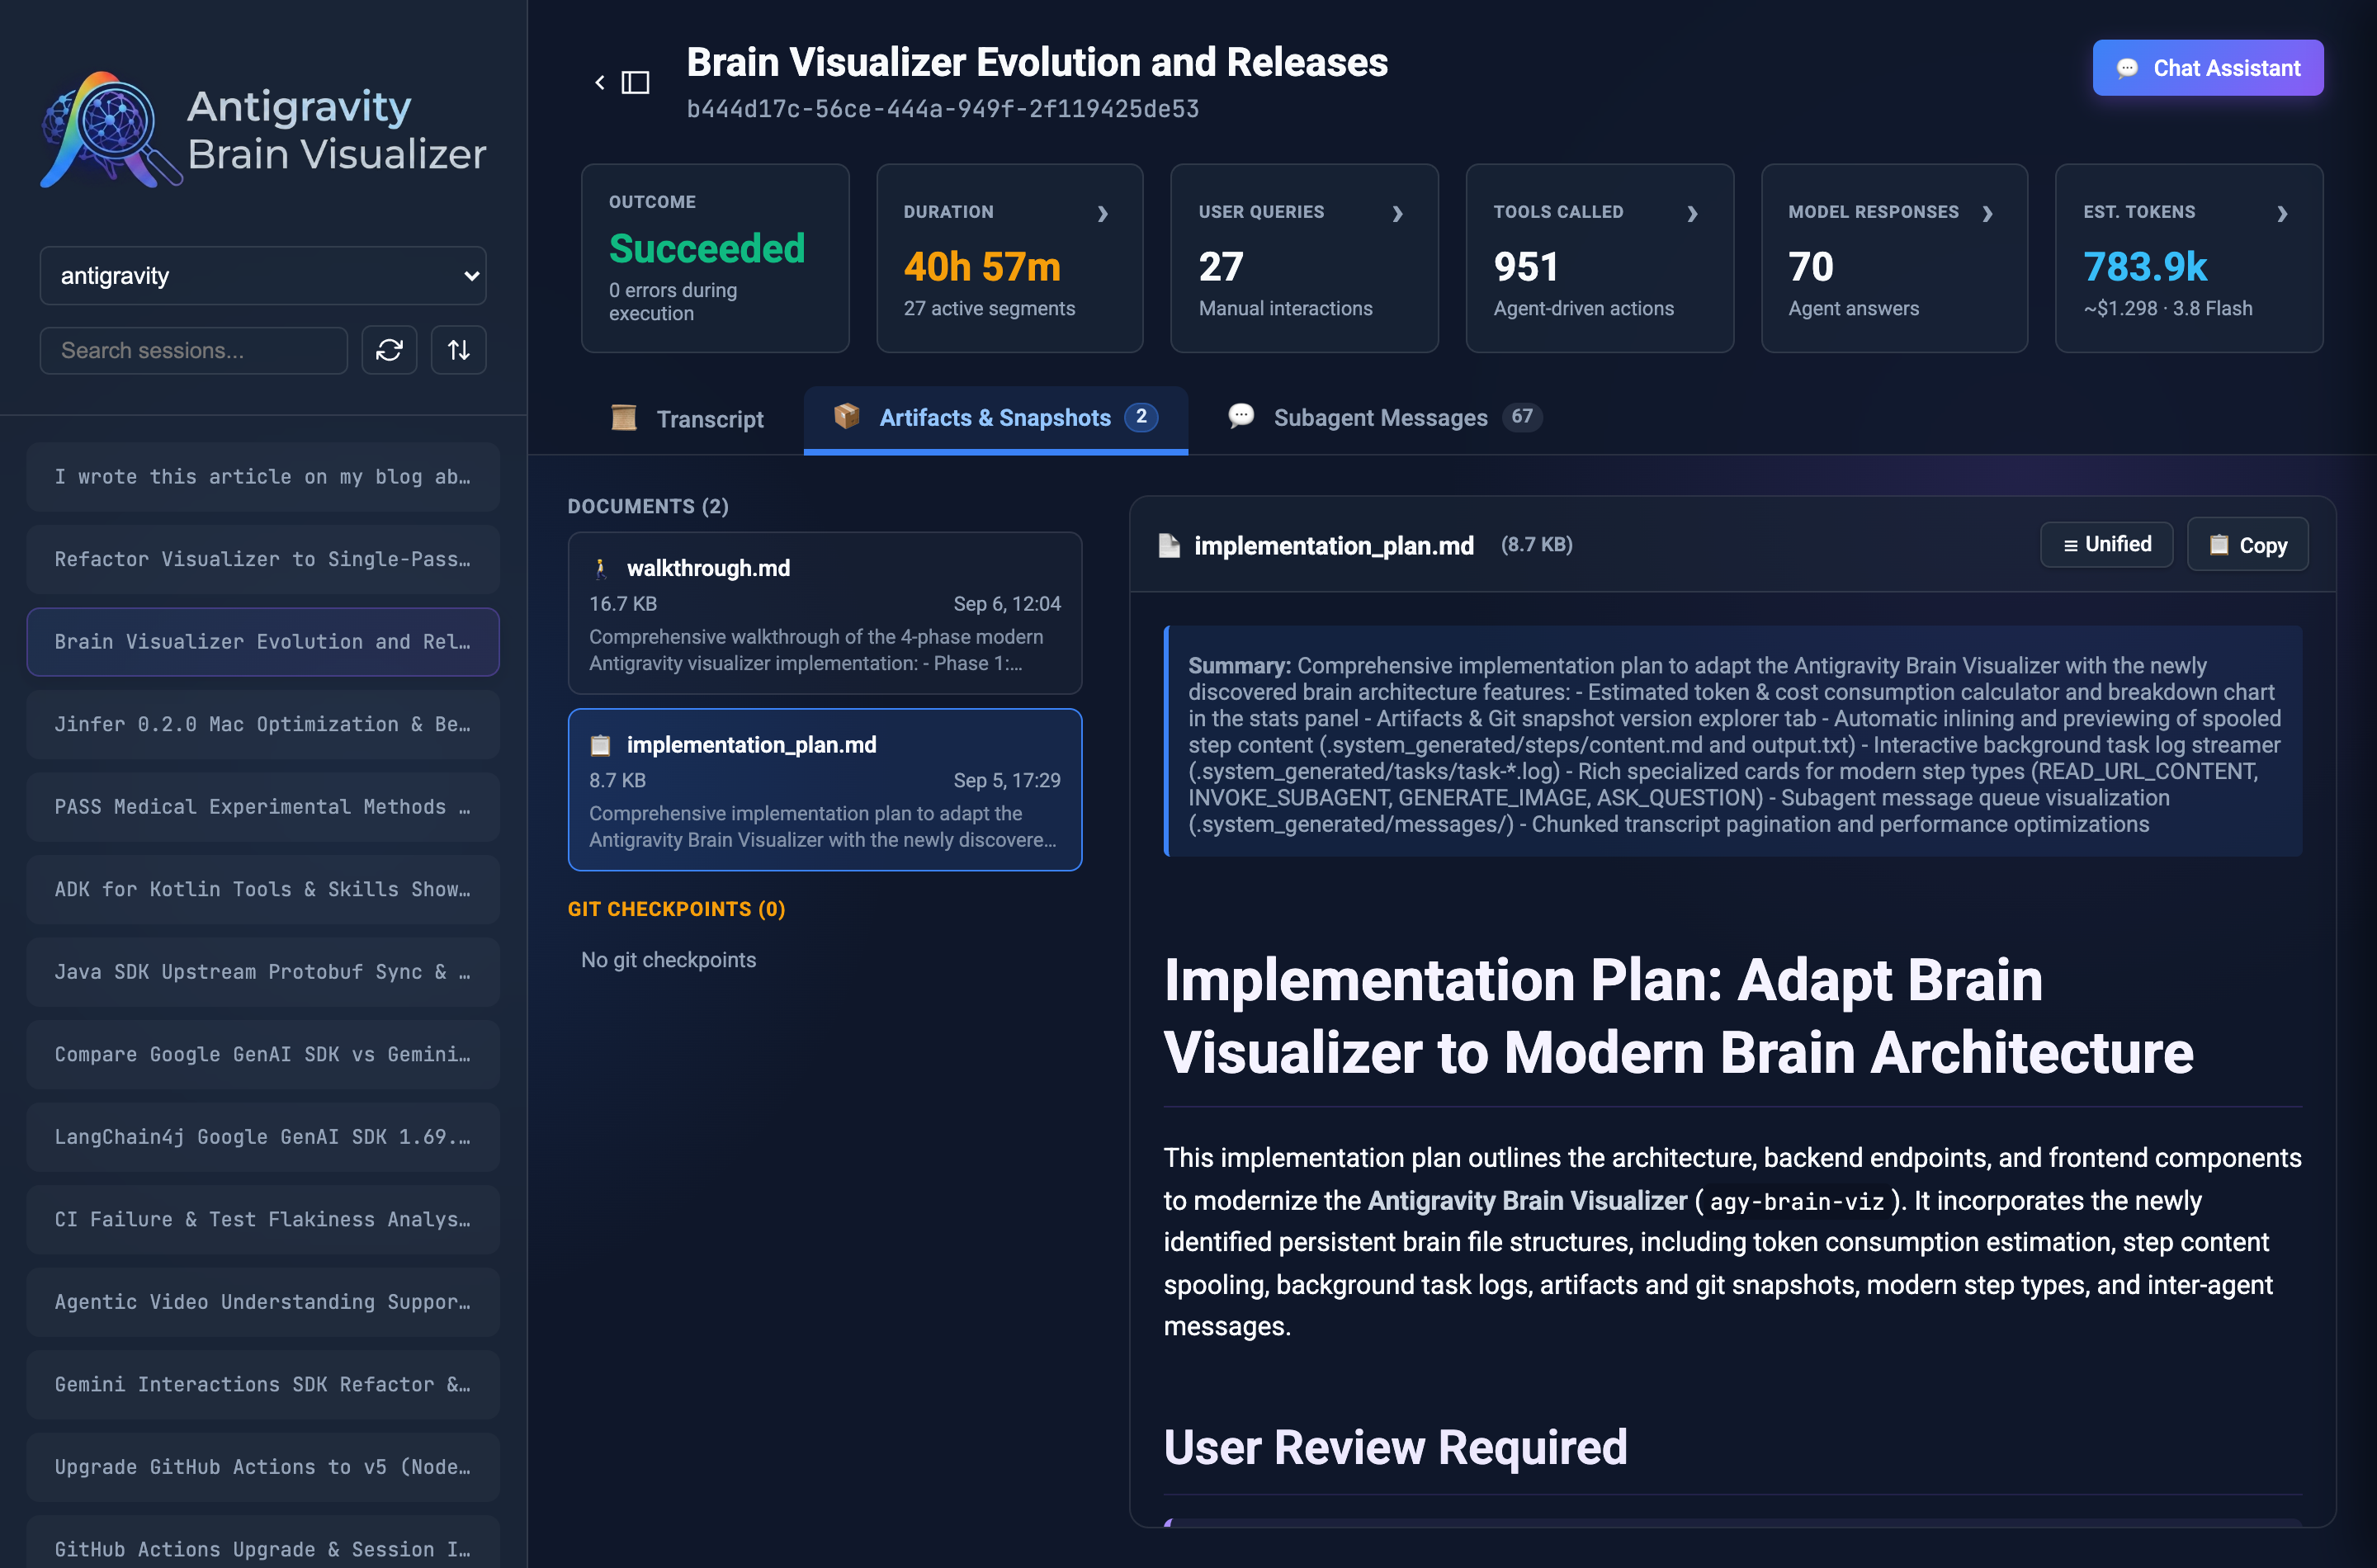Click the '67' badge on Subagent Messages
This screenshot has width=2377, height=1568.
(1522, 417)
